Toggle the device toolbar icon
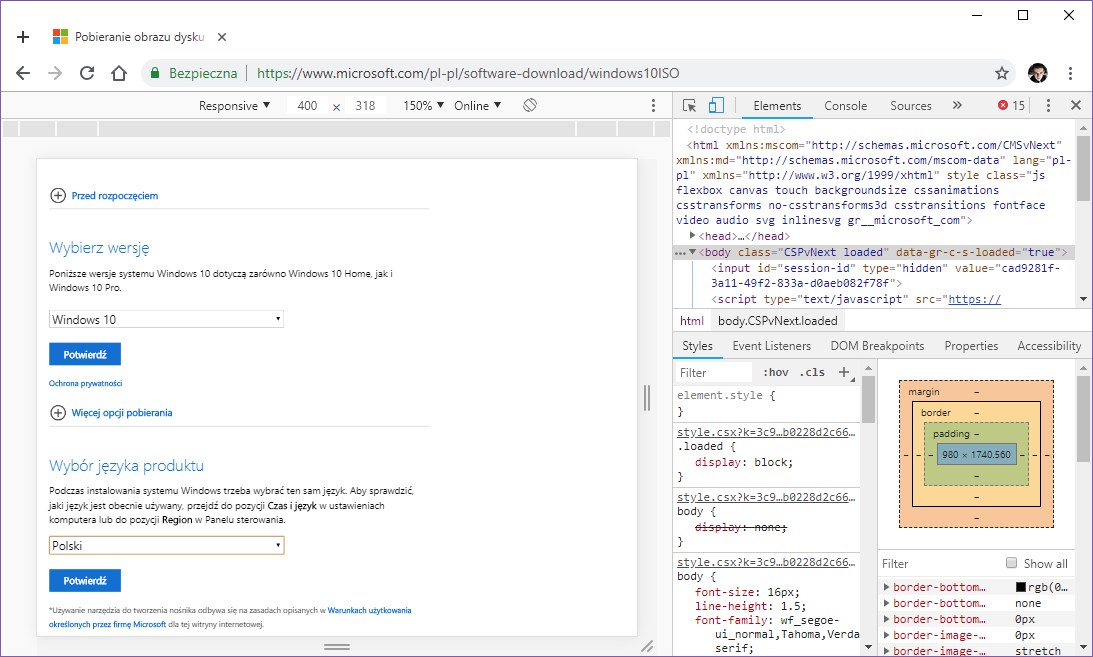This screenshot has height=657, width=1093. click(x=716, y=105)
